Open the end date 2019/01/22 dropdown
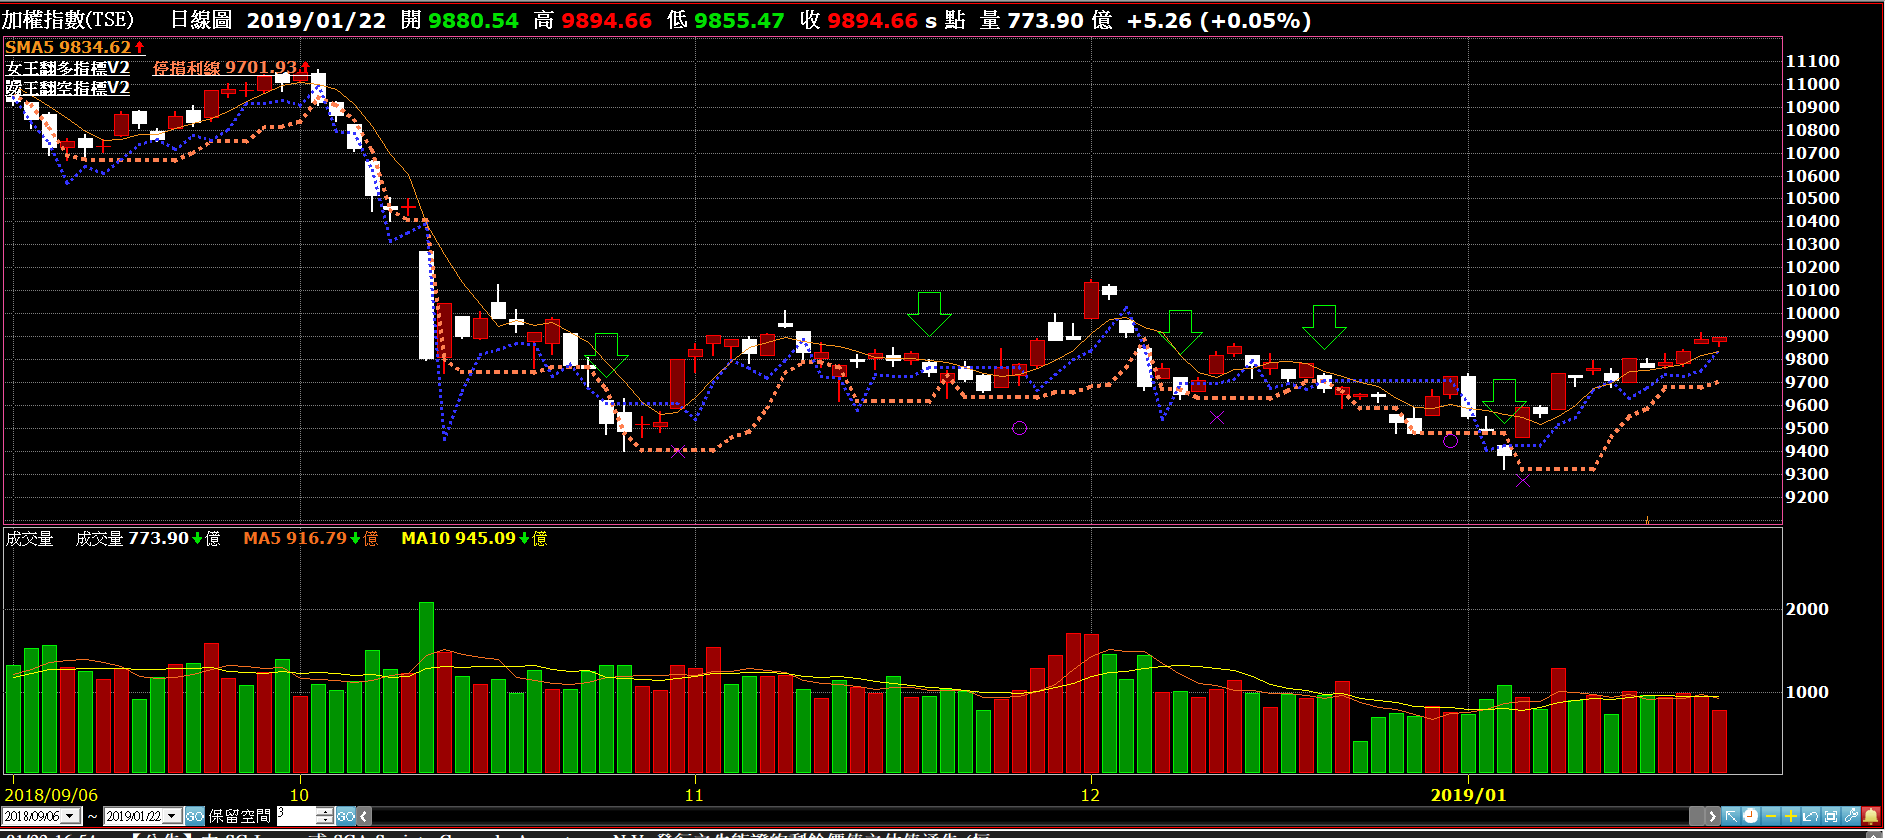The image size is (1886, 838). tap(171, 816)
